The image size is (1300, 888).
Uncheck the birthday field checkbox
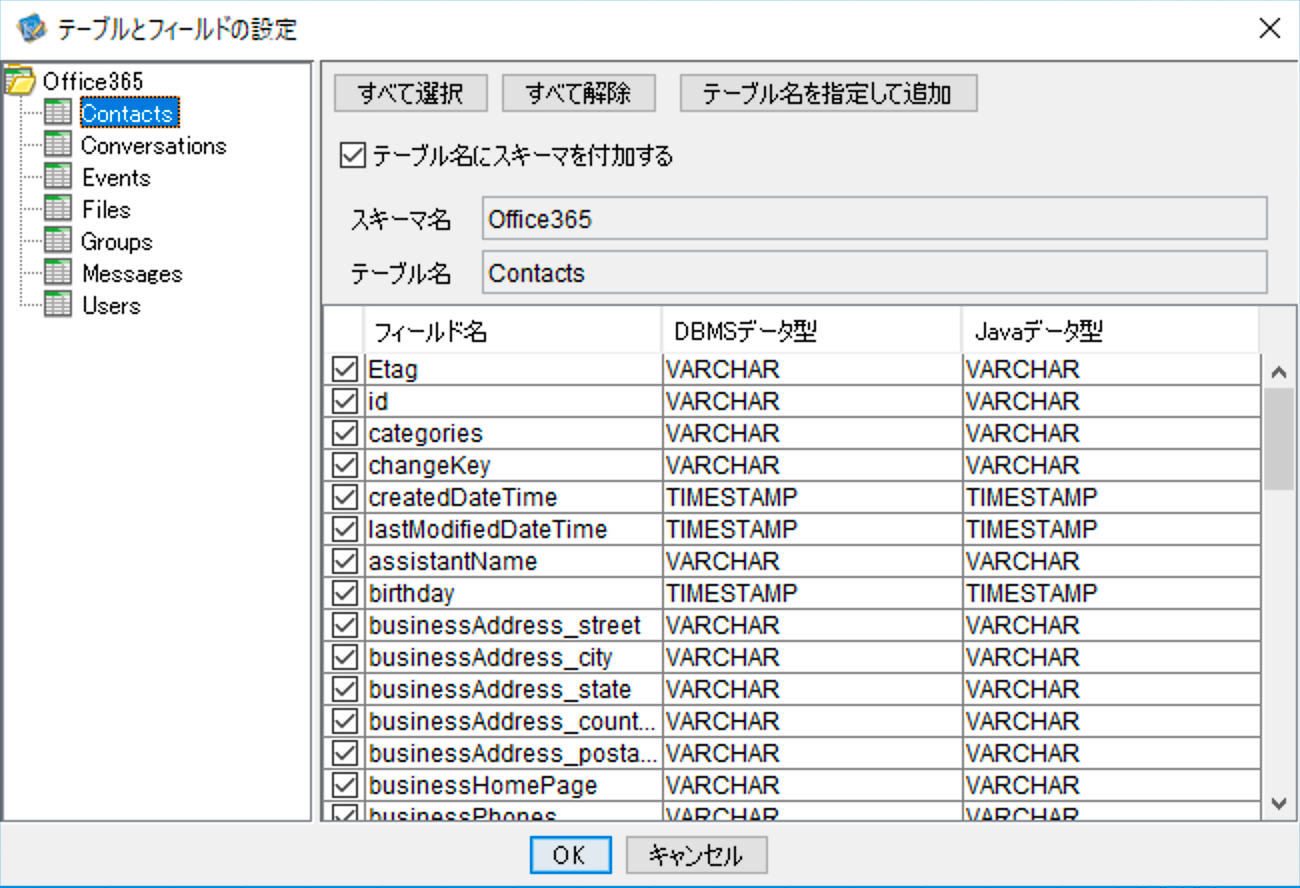(x=344, y=593)
